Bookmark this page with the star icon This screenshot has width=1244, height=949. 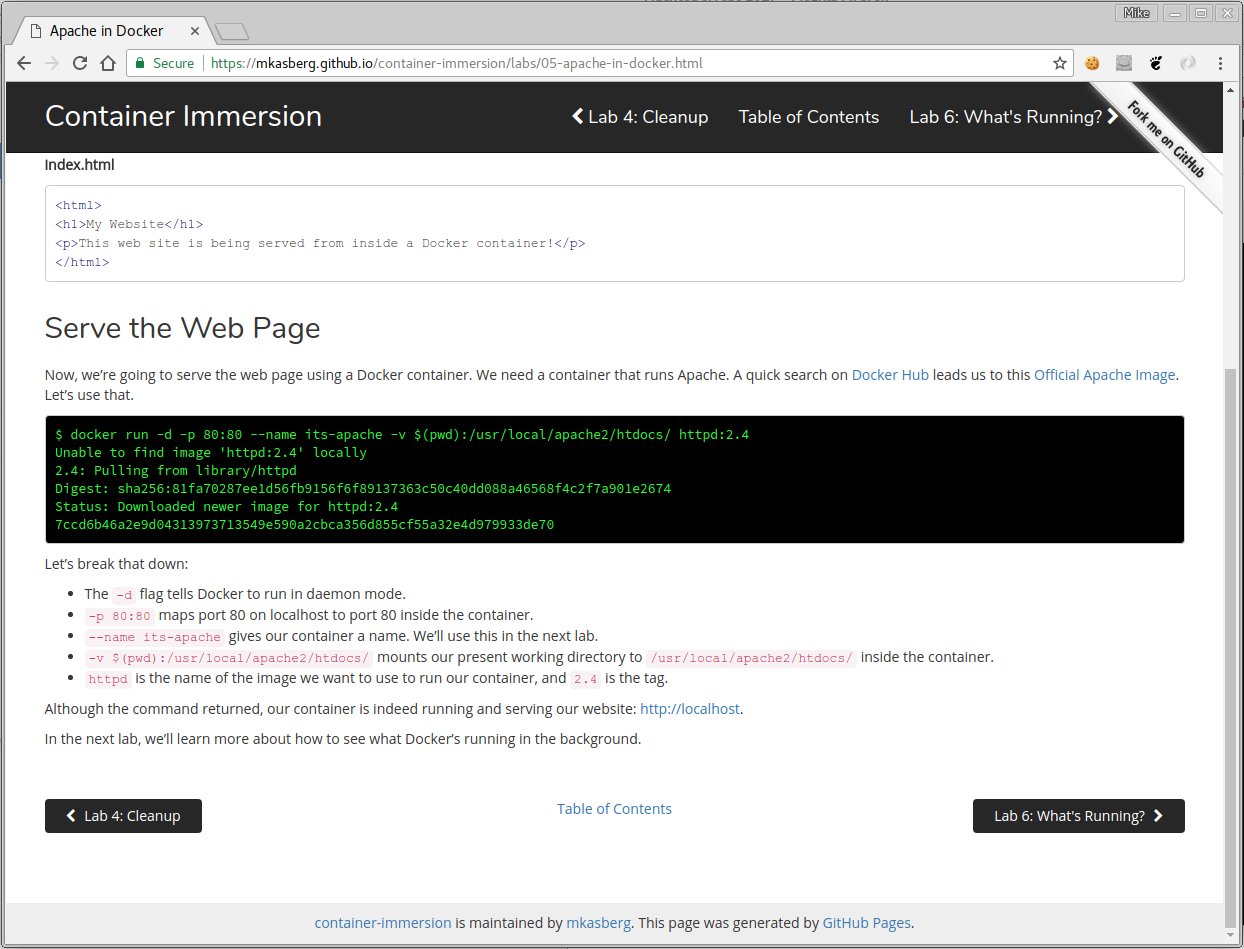click(x=1060, y=63)
